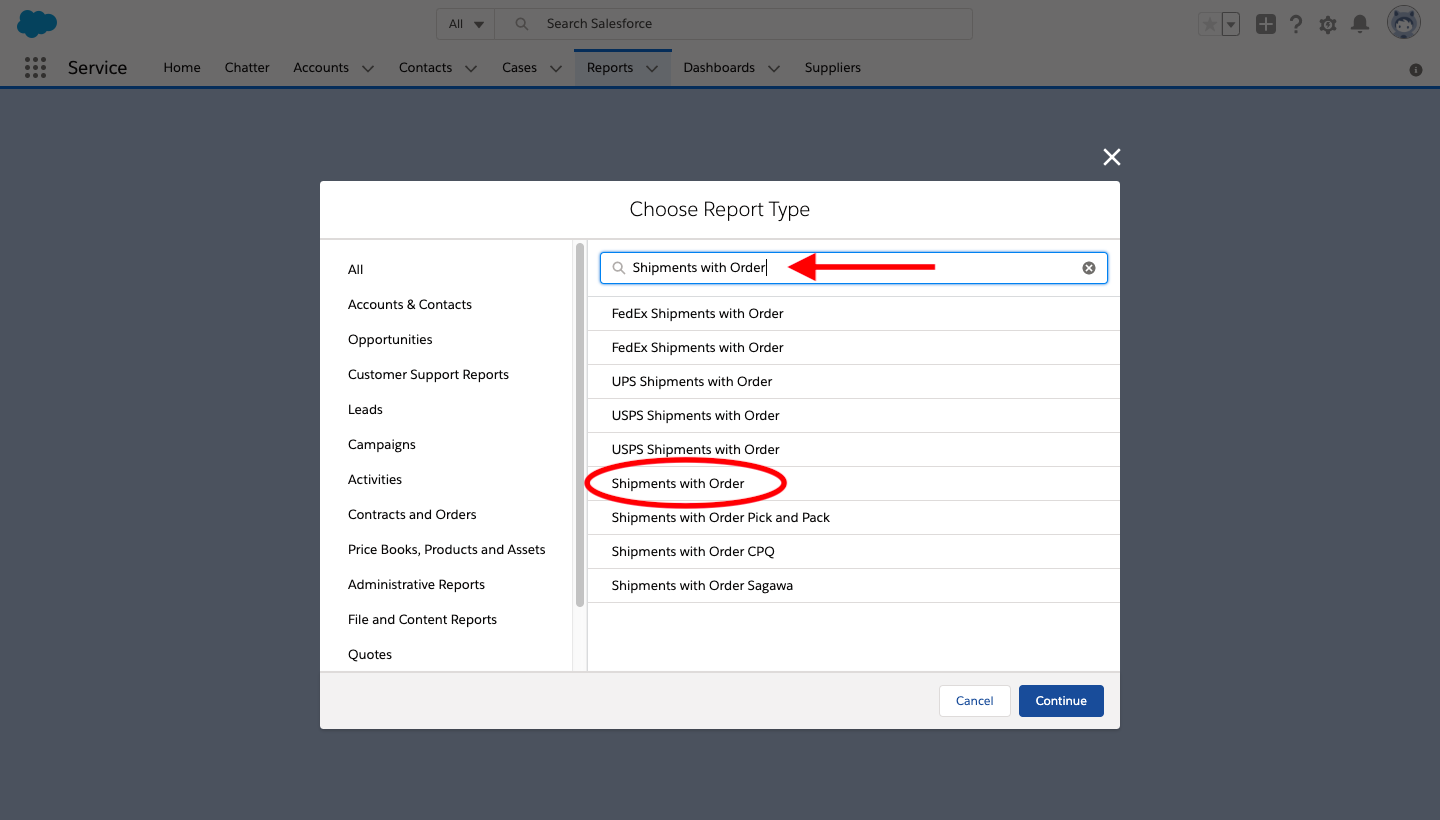Open the App Launcher dots grid

tap(35, 67)
